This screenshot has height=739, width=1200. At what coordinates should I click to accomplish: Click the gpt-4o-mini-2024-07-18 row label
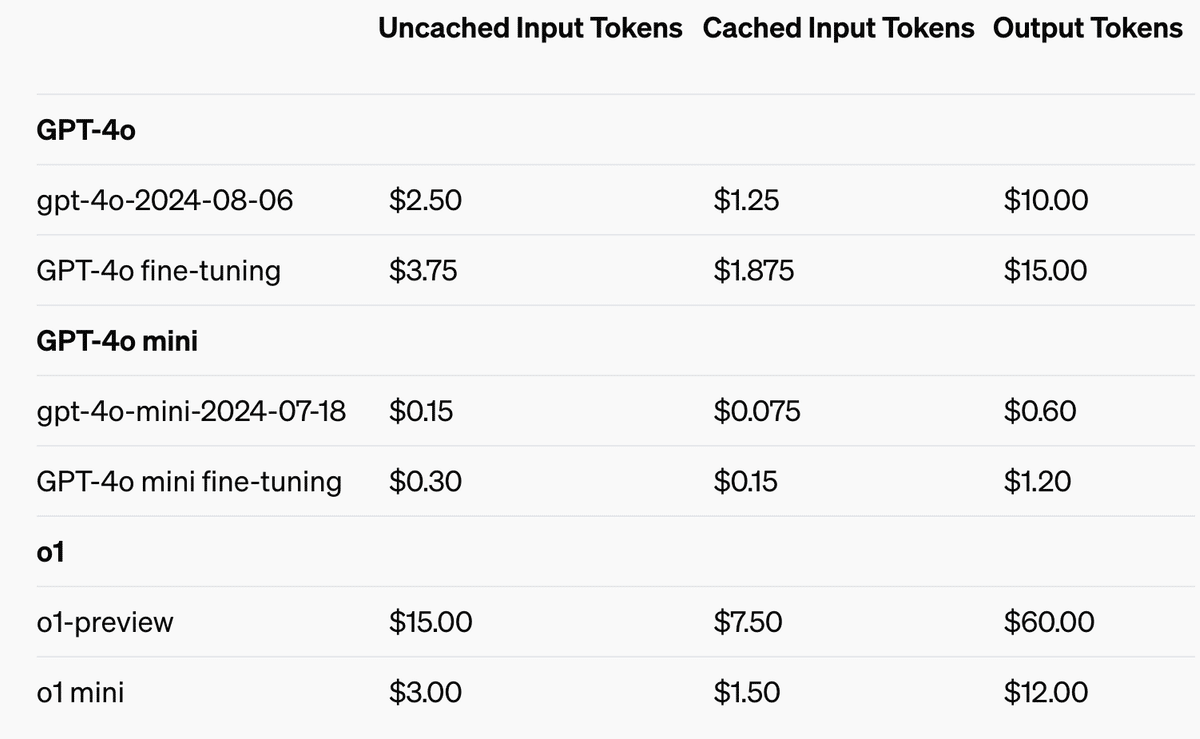click(x=190, y=411)
